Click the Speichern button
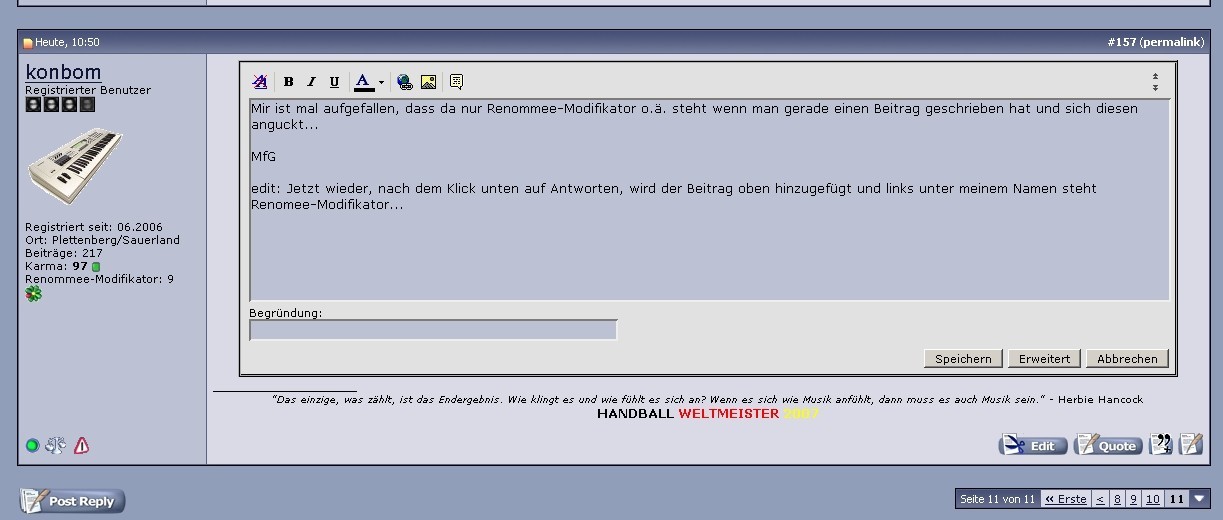This screenshot has width=1223, height=520. [963, 358]
